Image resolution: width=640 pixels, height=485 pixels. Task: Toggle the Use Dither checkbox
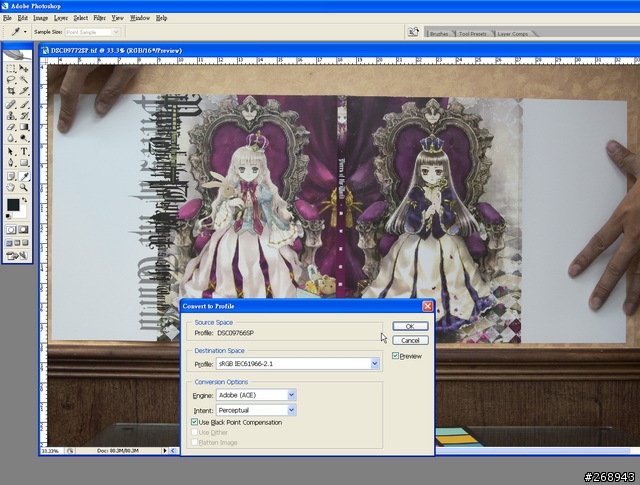(194, 432)
